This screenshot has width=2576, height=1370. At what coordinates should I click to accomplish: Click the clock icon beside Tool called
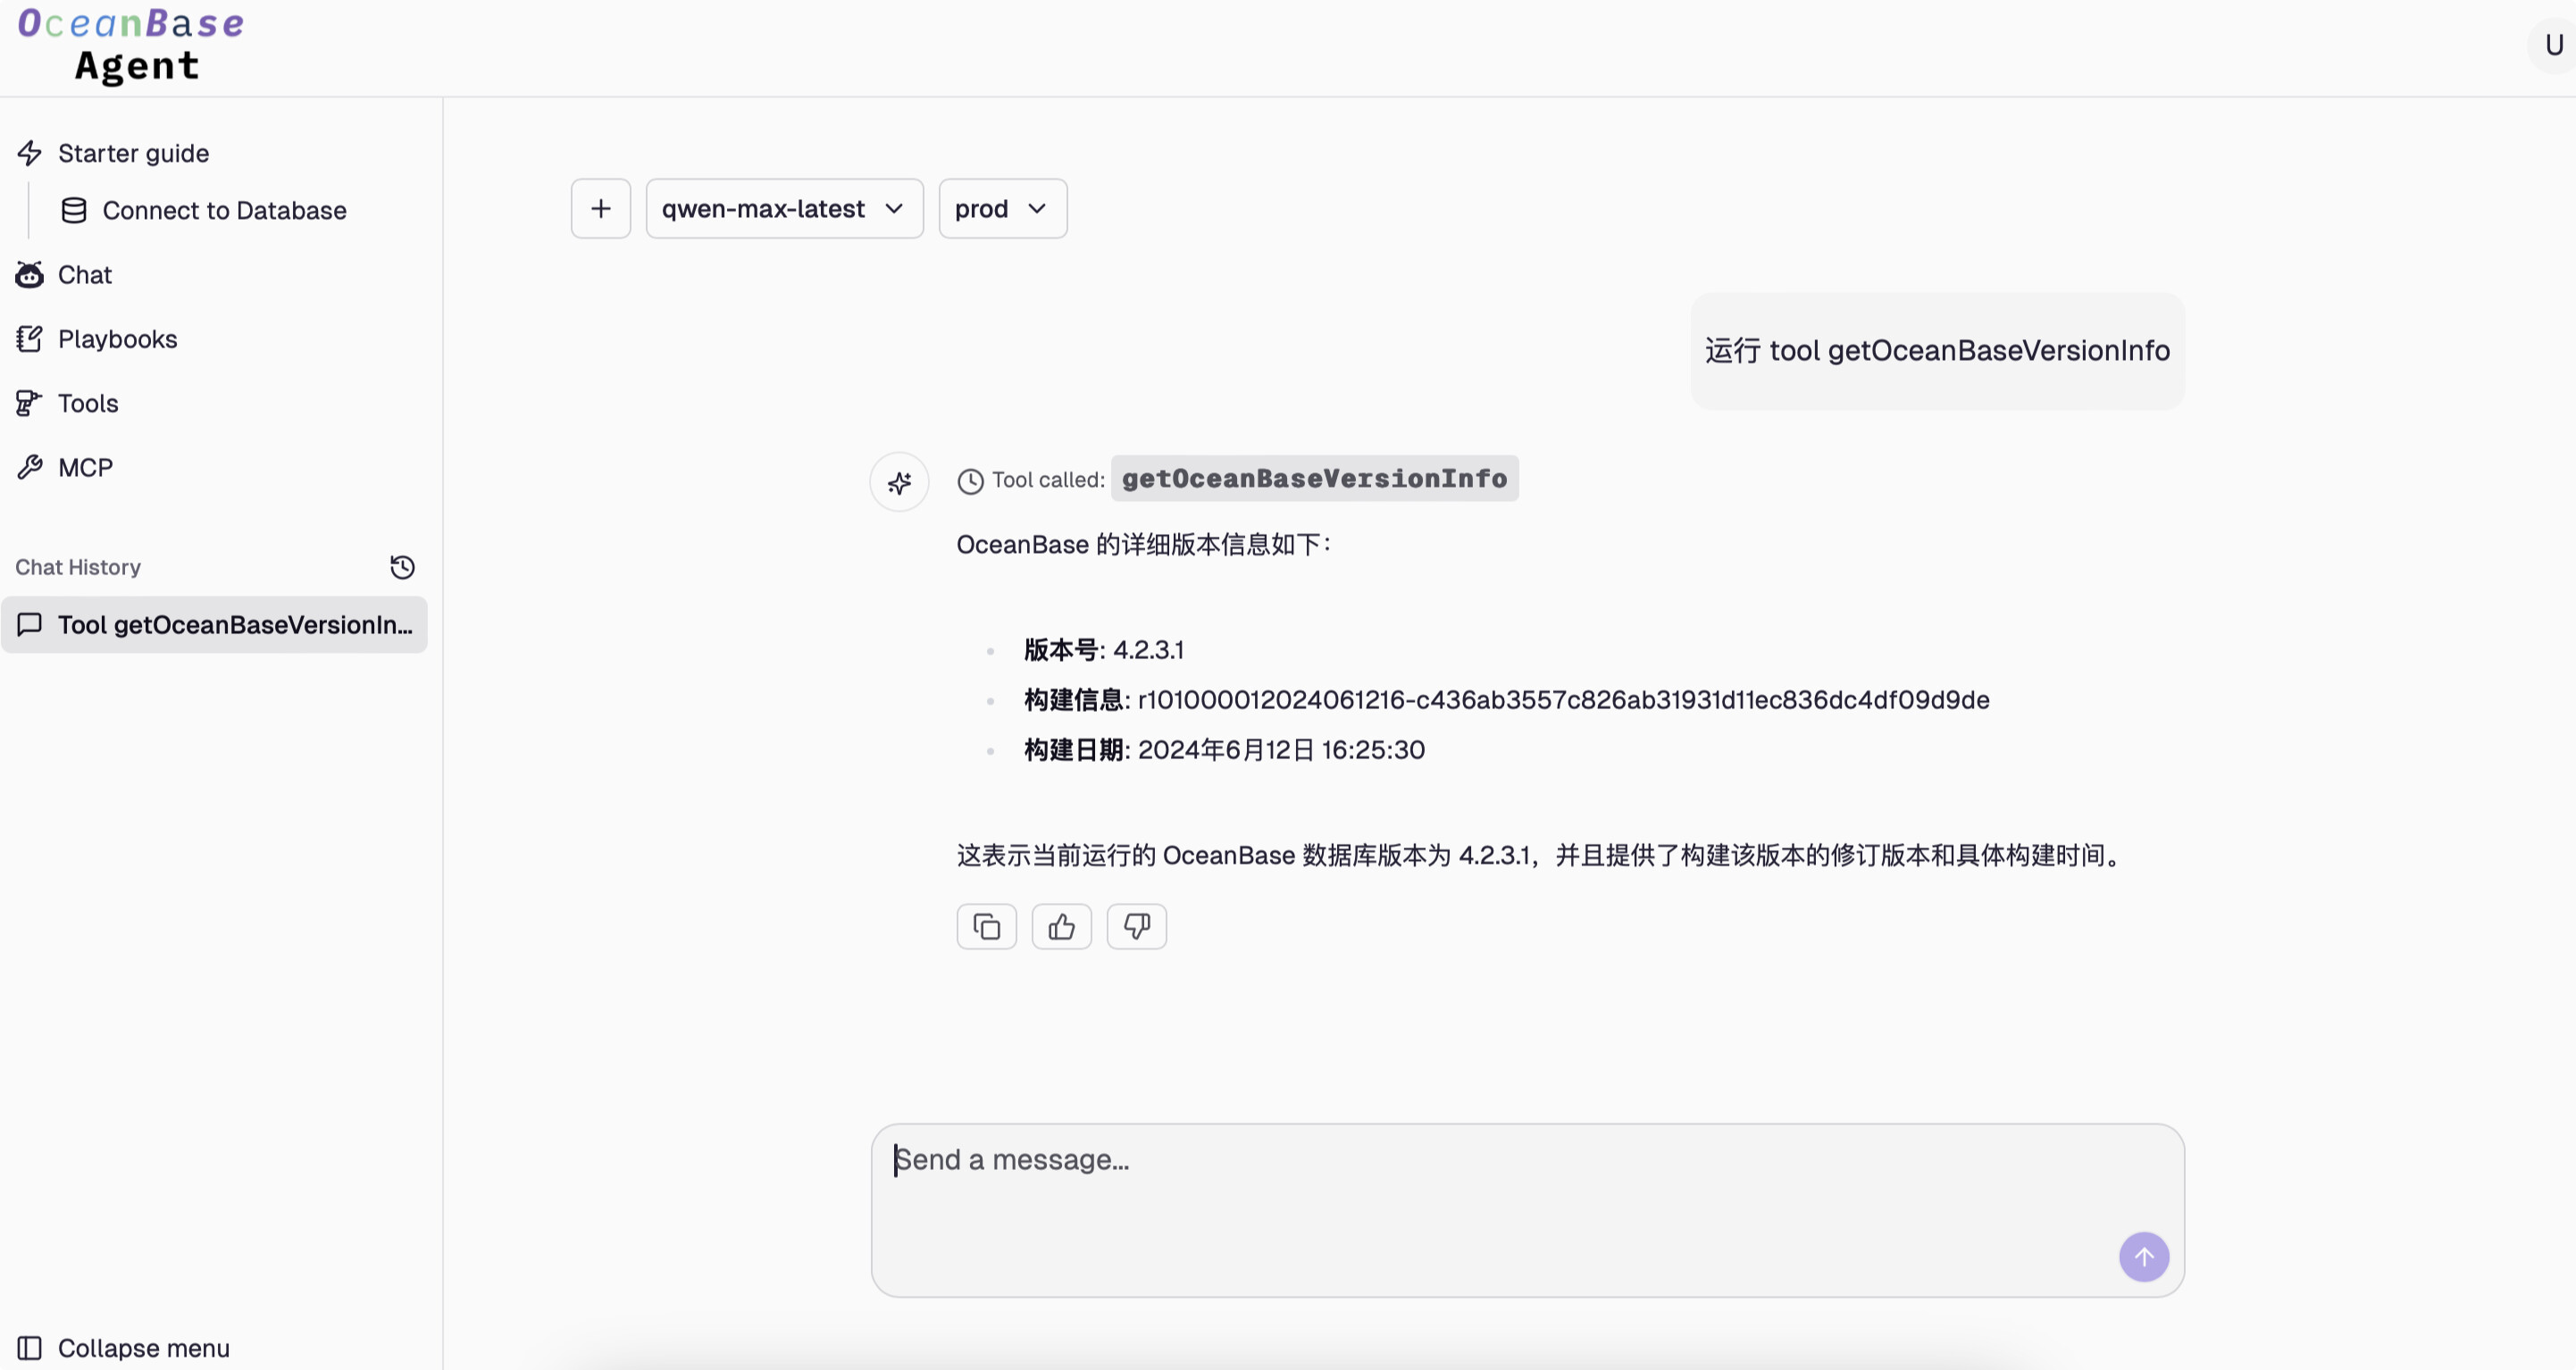pyautogui.click(x=970, y=481)
